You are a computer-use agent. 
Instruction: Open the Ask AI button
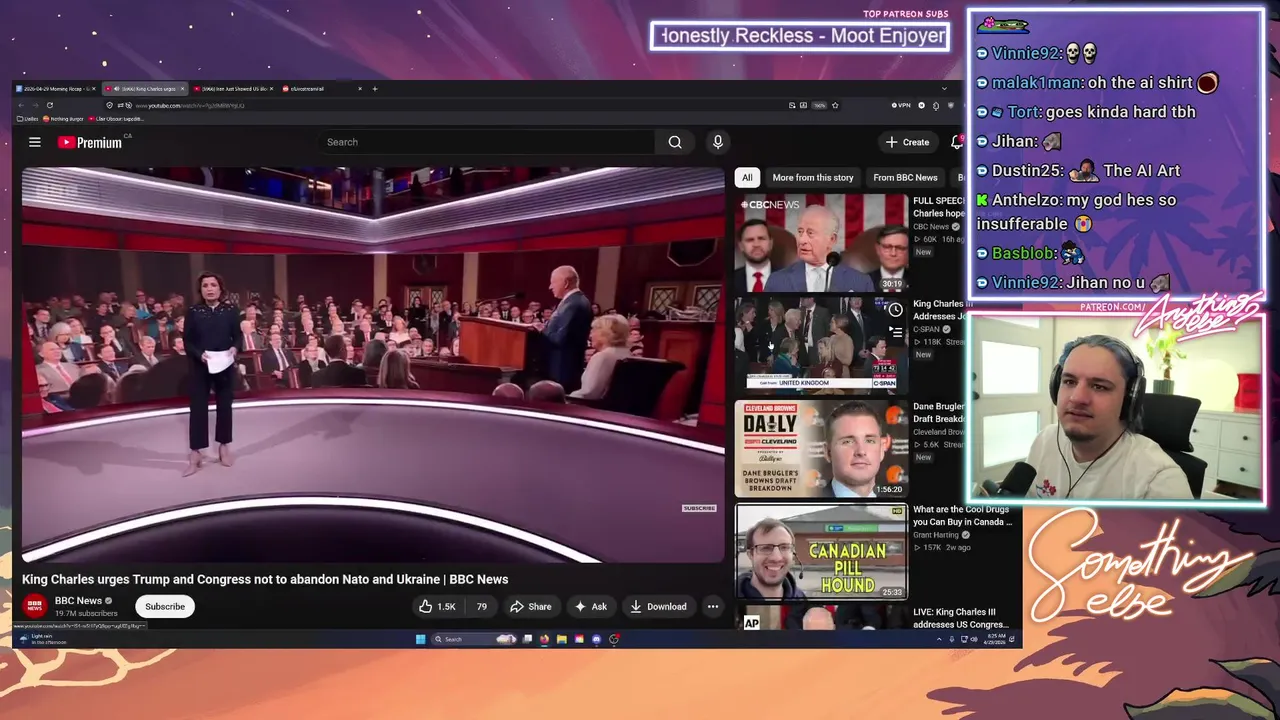(590, 606)
